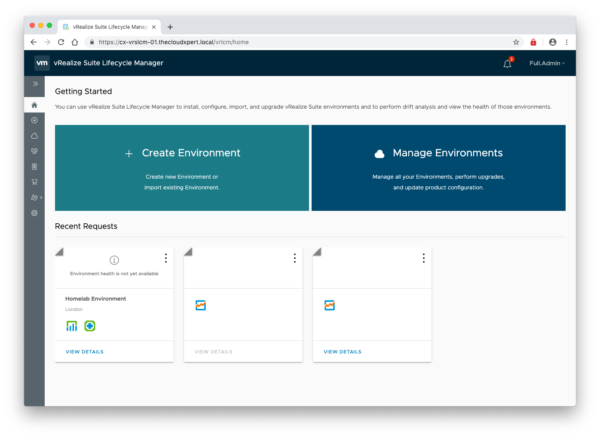Bookmark this page with star icon
Screen dimensions: 600x438
[x=516, y=42]
